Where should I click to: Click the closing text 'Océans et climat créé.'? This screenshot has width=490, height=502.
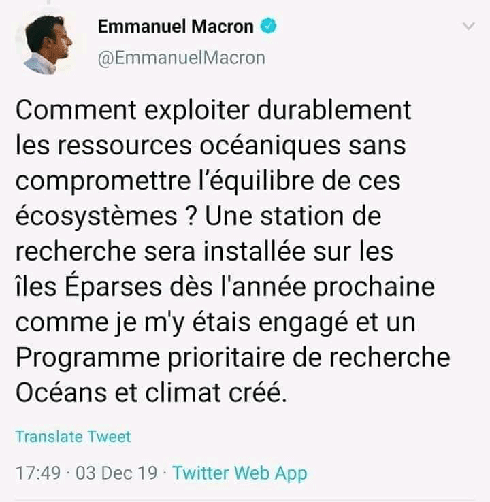click(151, 393)
